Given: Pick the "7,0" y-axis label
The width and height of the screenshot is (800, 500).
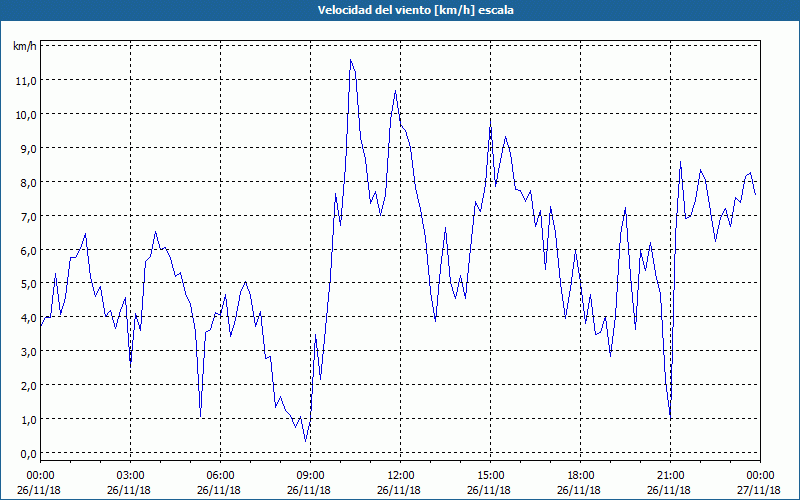Looking at the screenshot, I should (29, 216).
